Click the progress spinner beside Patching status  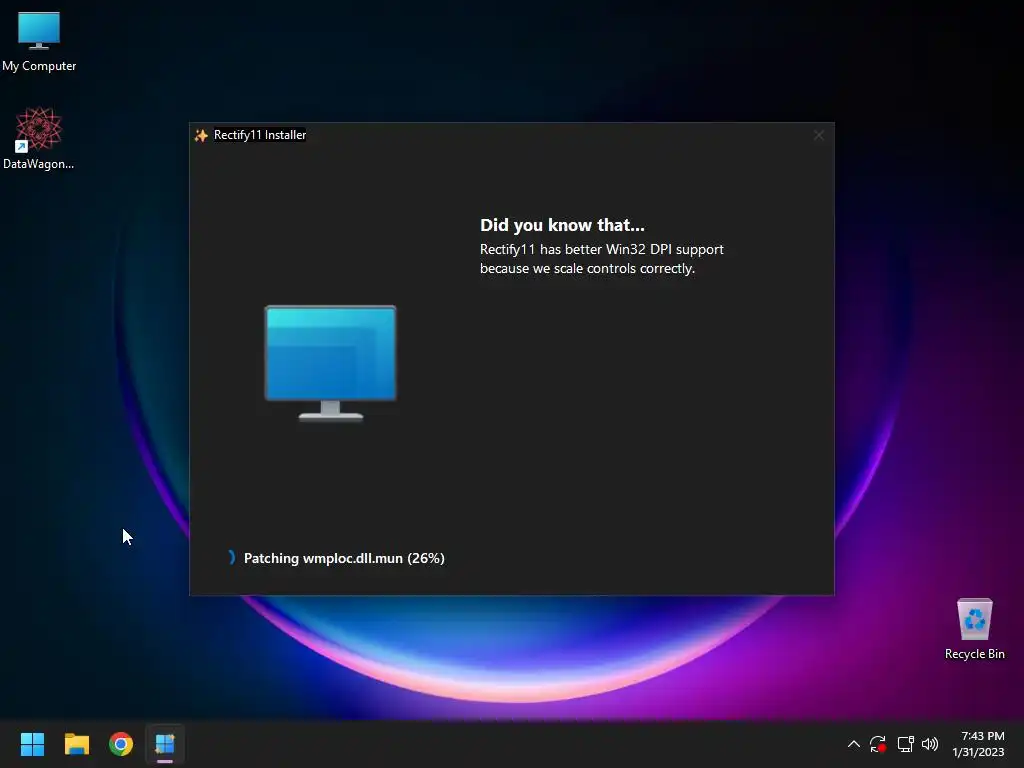(x=231, y=557)
